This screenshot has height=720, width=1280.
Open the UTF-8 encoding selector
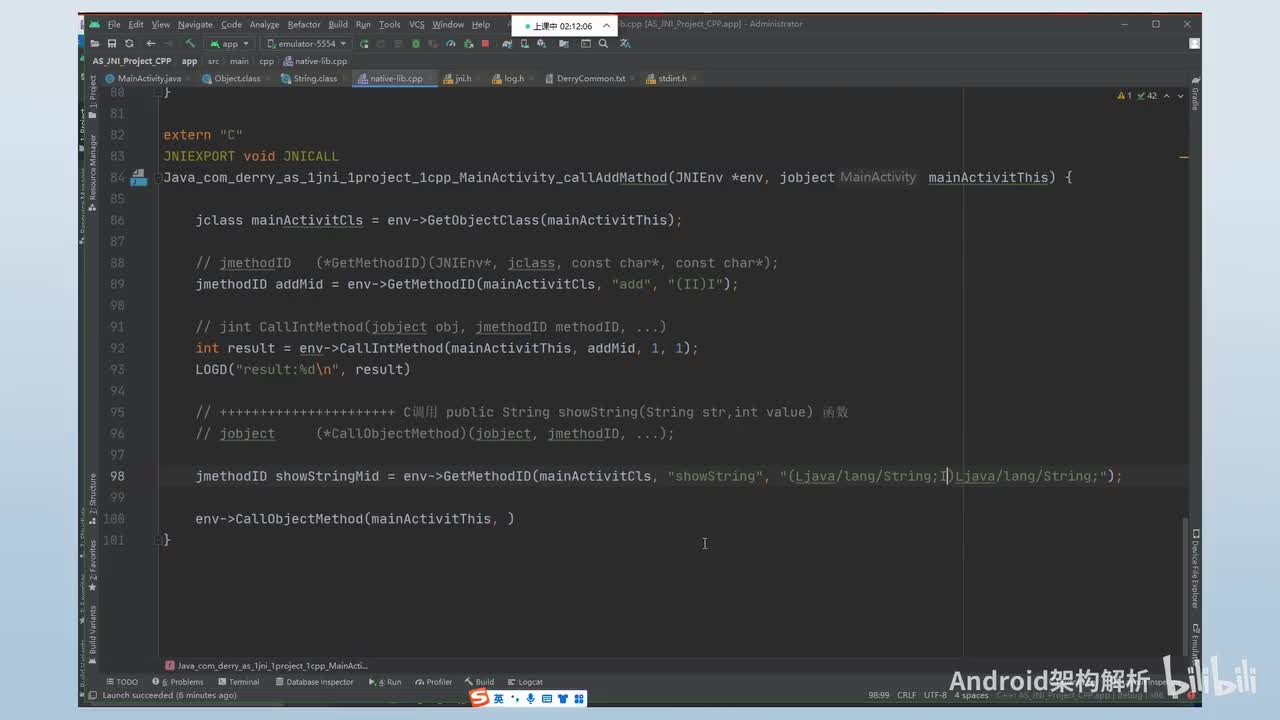tap(935, 695)
